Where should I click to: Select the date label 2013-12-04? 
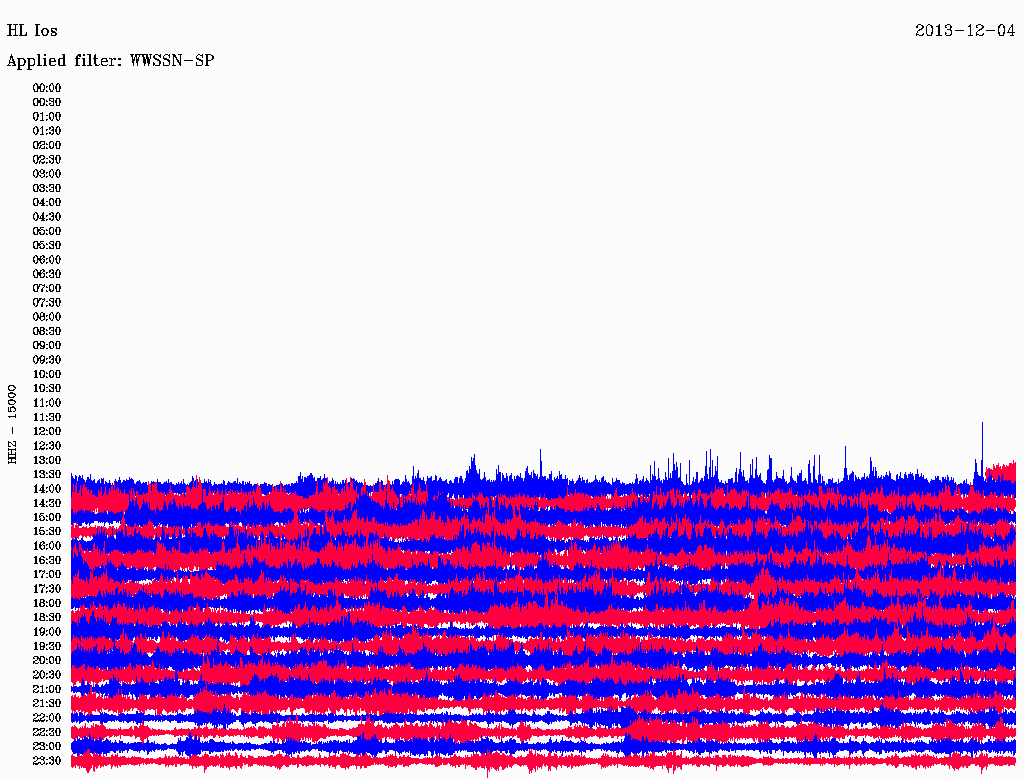[965, 31]
